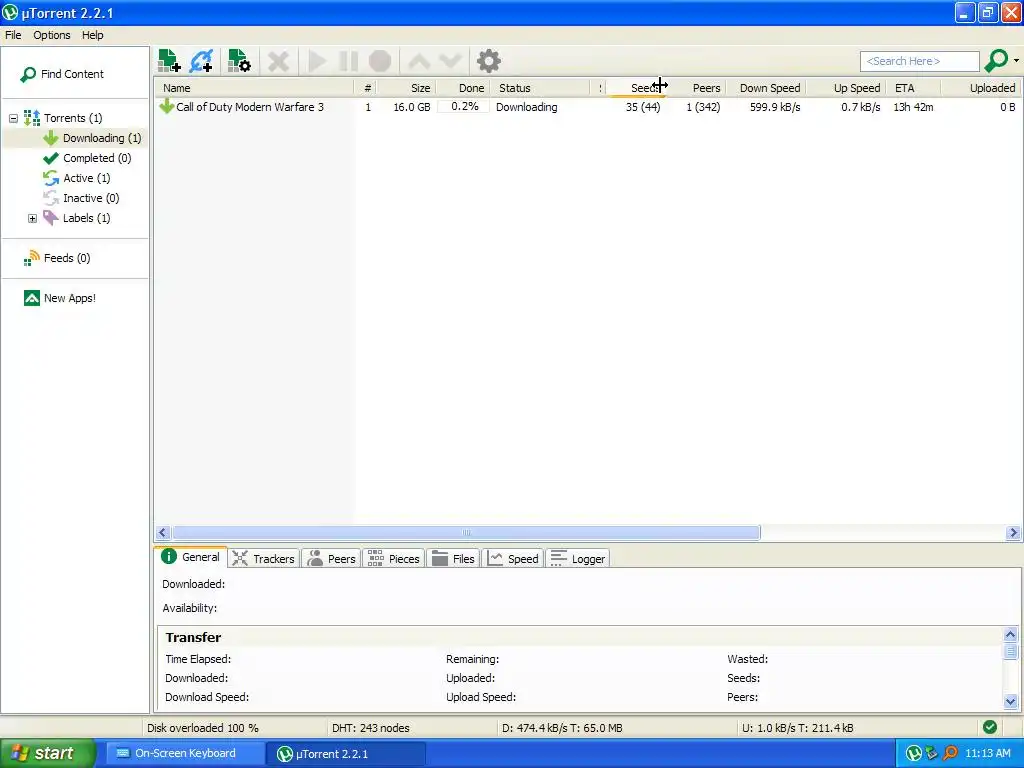Screen dimensions: 1024x768
Task: Select the Inactive (0) category
Action: pyautogui.click(x=81, y=198)
